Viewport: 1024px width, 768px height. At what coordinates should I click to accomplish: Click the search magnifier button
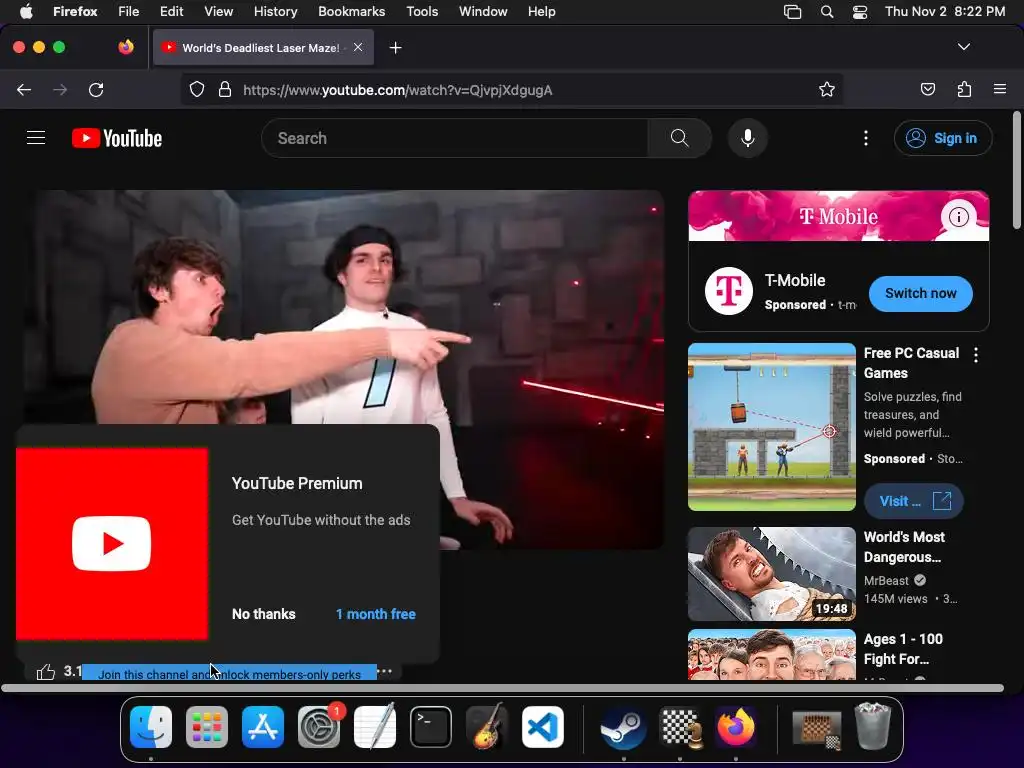tap(679, 138)
